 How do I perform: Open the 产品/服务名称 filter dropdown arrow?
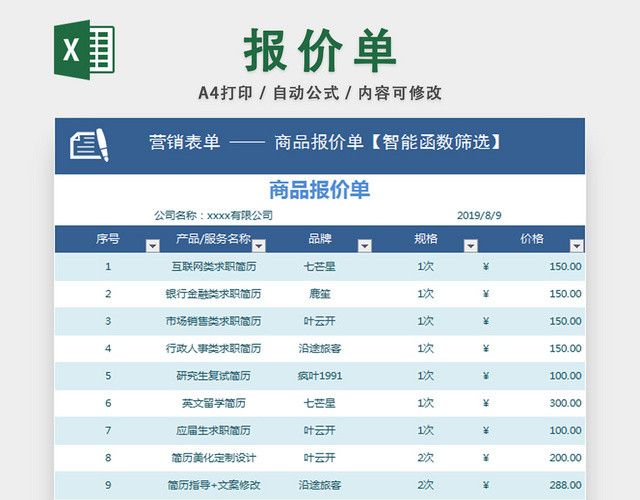pyautogui.click(x=259, y=246)
